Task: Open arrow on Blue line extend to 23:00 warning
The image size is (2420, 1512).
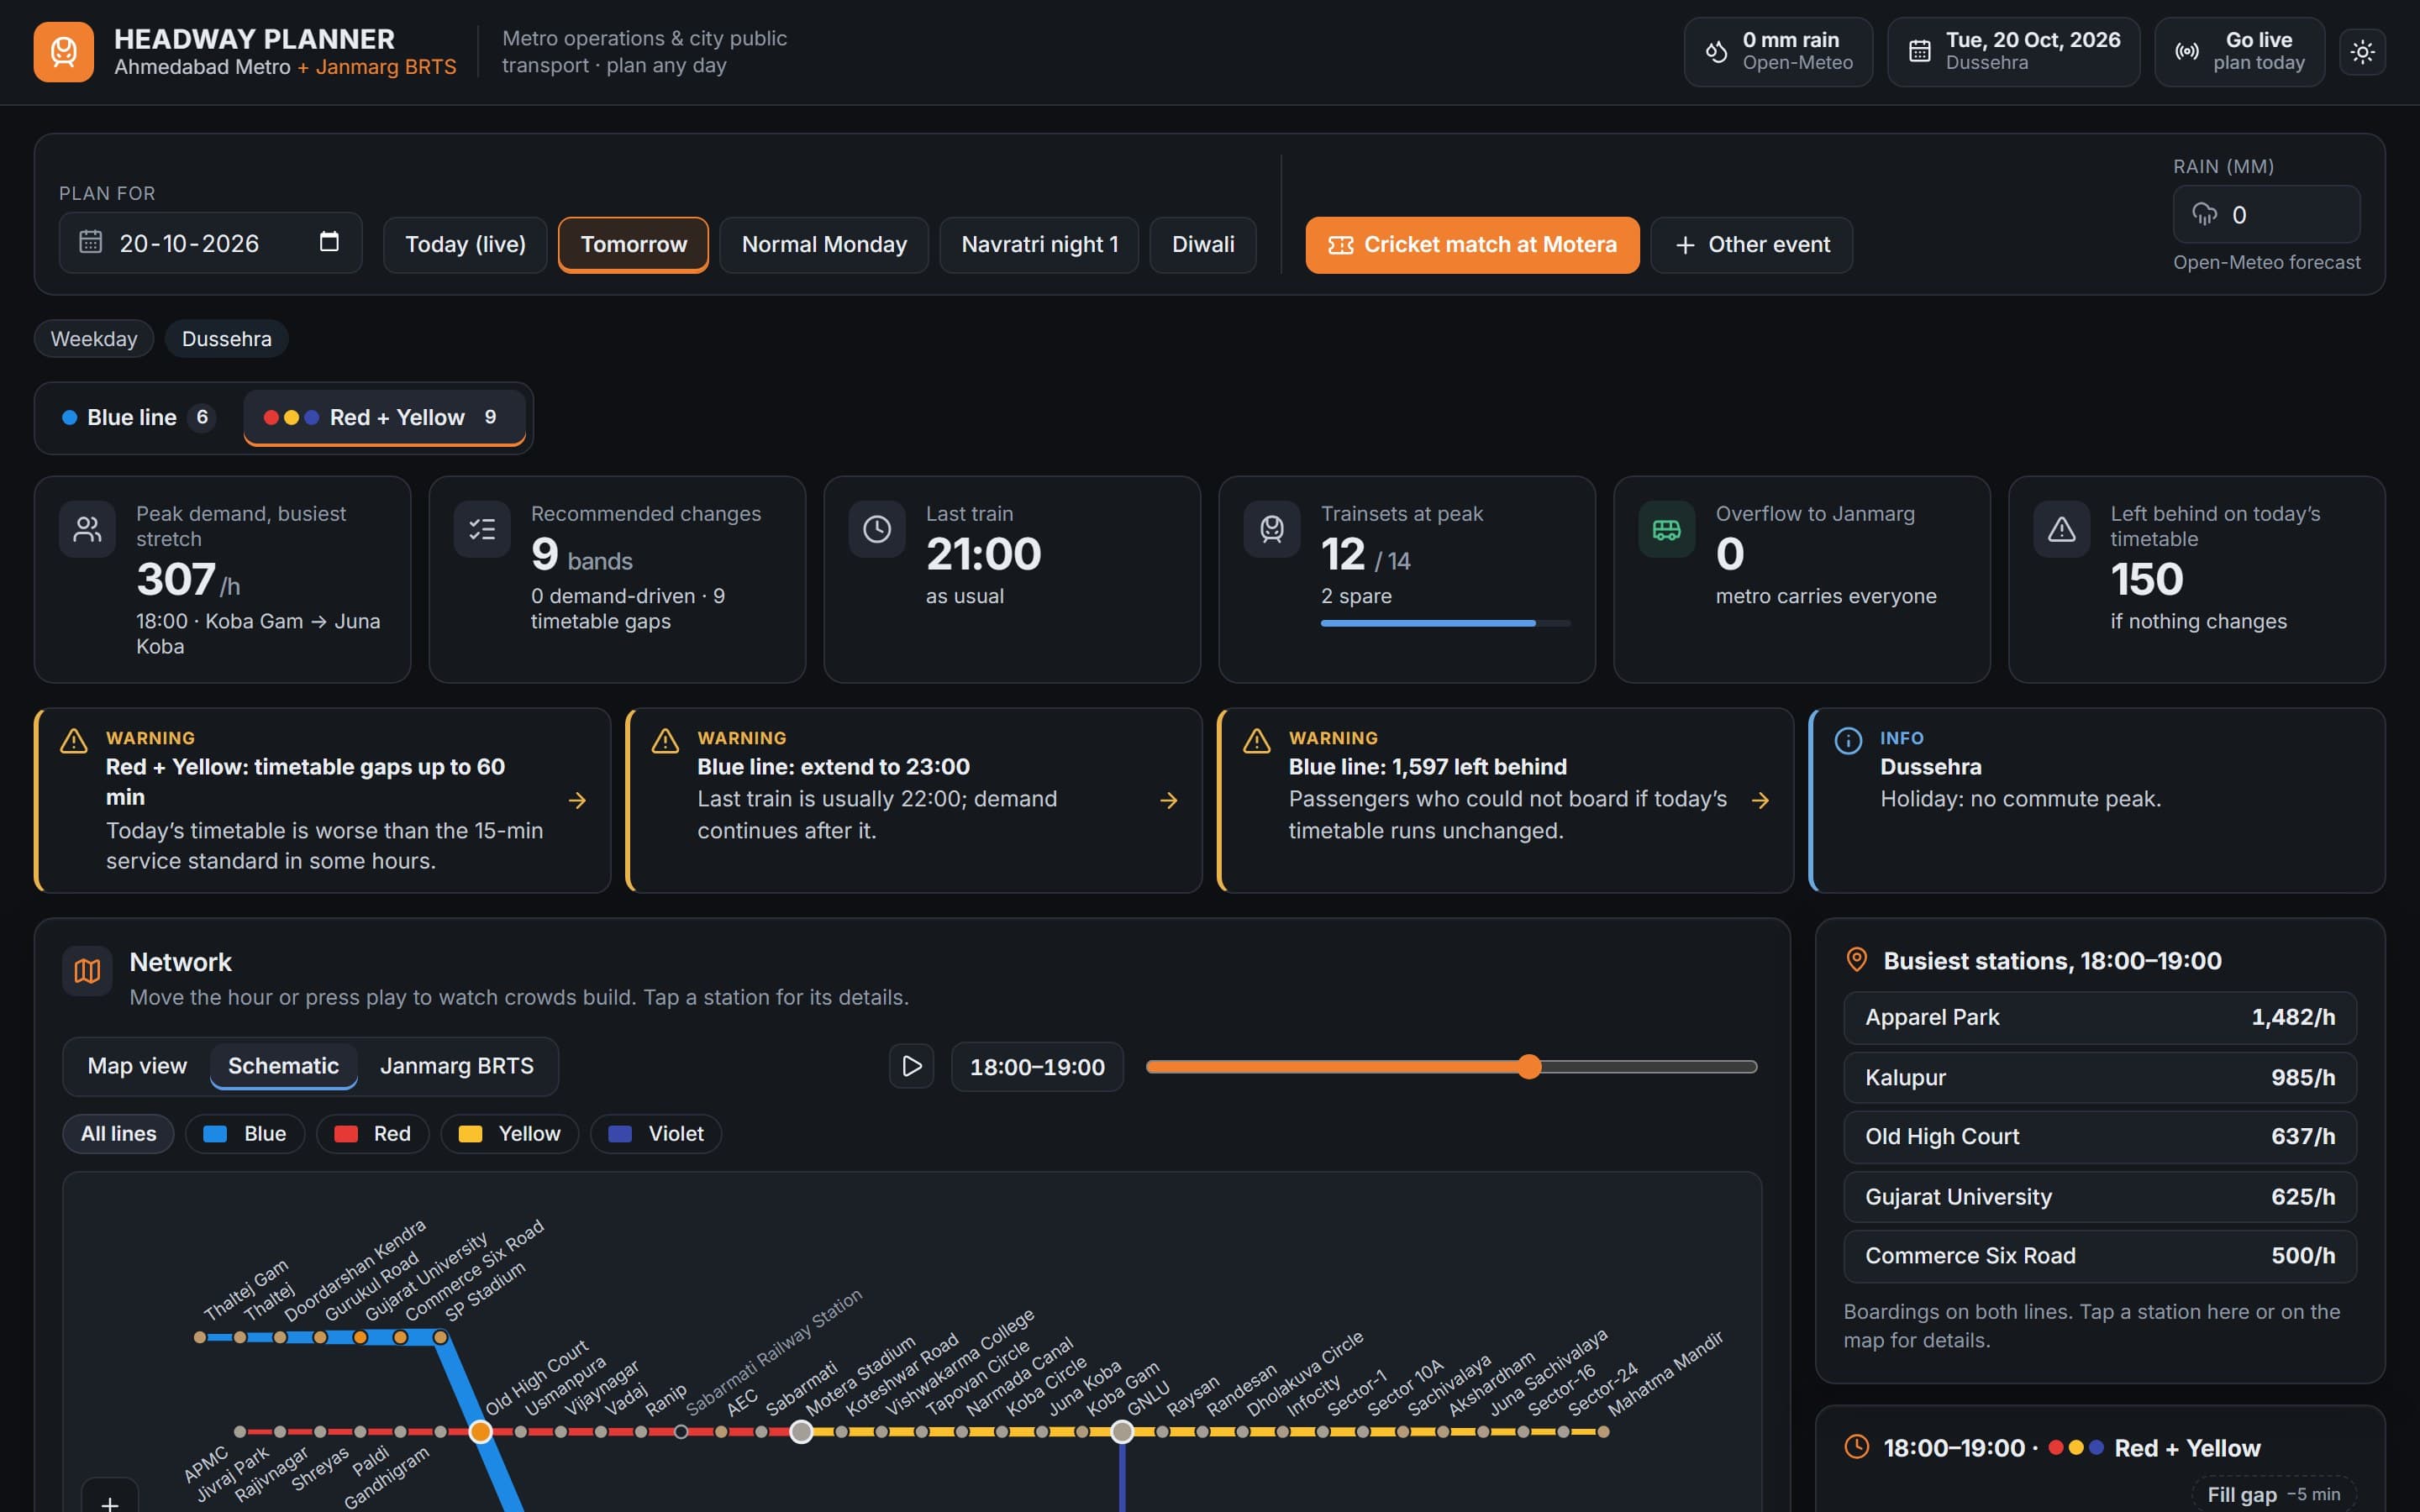Action: [1168, 800]
